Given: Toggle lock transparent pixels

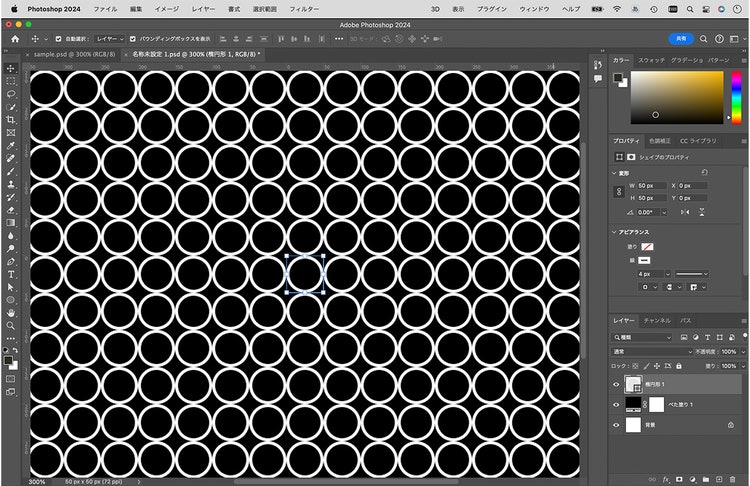Looking at the screenshot, I should (x=635, y=366).
